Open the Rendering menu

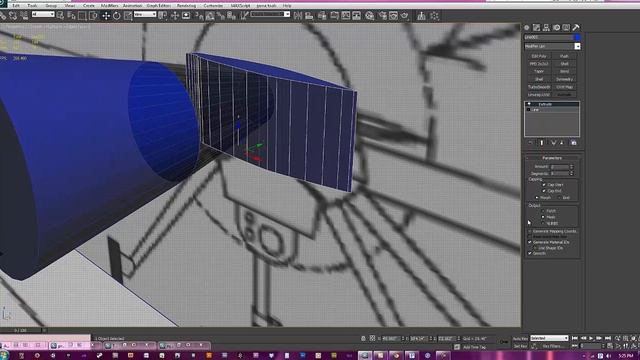[x=186, y=6]
